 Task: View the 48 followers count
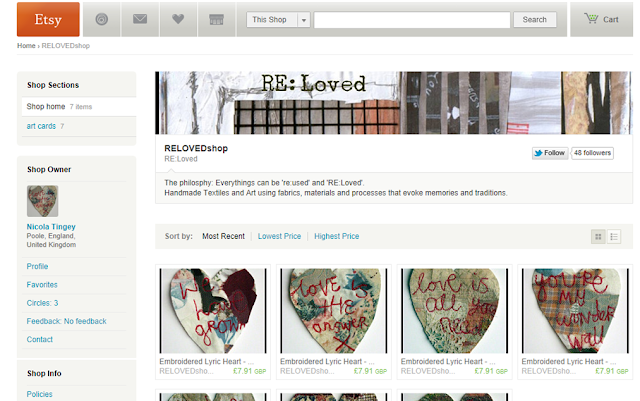pos(592,153)
